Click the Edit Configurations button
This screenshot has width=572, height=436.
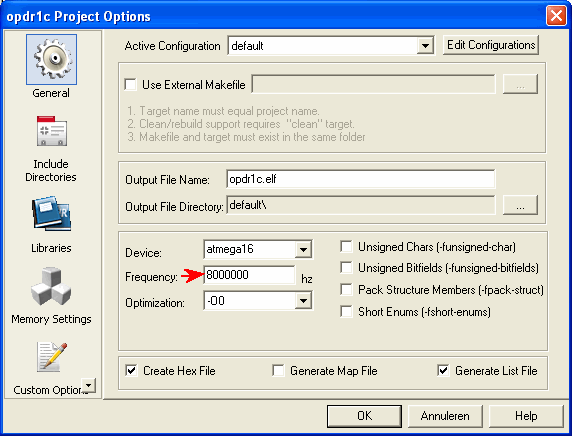491,45
